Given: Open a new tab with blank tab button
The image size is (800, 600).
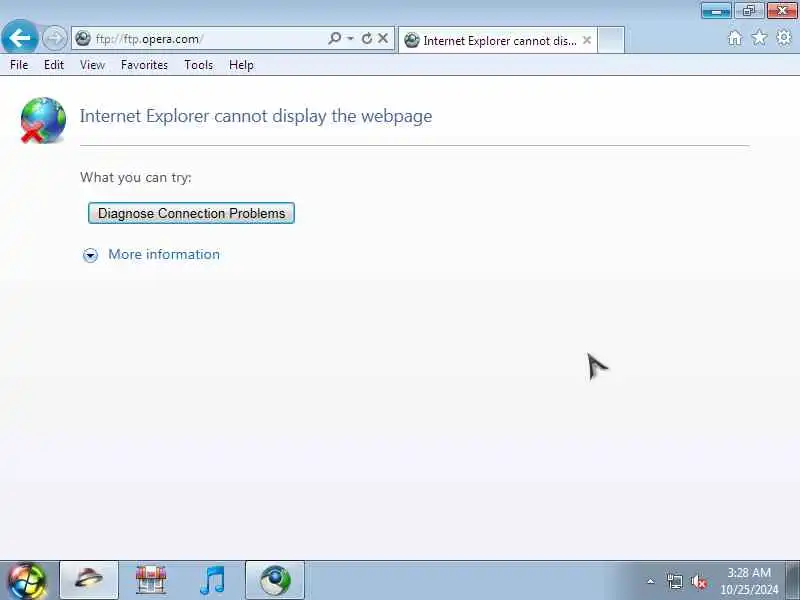Looking at the screenshot, I should click(611, 40).
